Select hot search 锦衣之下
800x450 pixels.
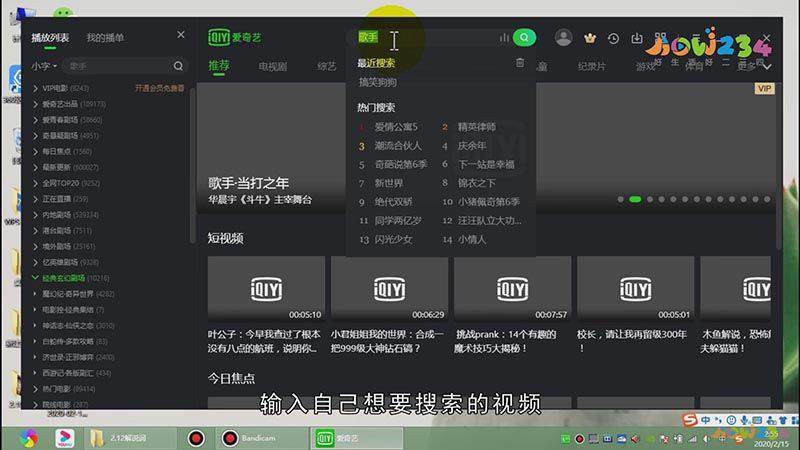[x=477, y=183]
